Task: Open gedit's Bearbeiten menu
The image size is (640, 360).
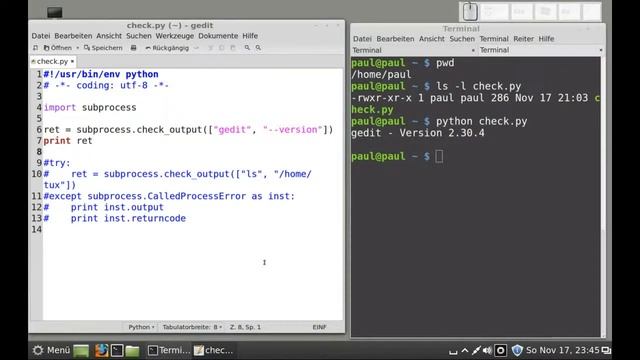Action: click(x=73, y=36)
